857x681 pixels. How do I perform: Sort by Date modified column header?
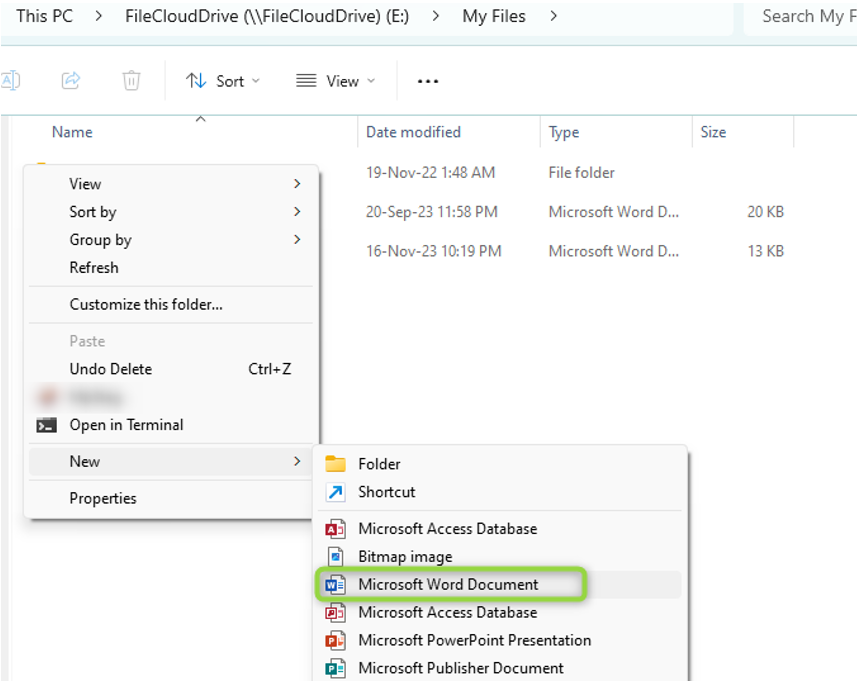[413, 132]
